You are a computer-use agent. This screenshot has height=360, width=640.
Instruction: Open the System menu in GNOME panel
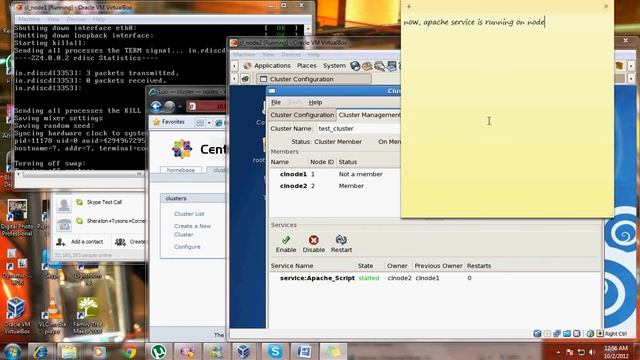point(334,66)
